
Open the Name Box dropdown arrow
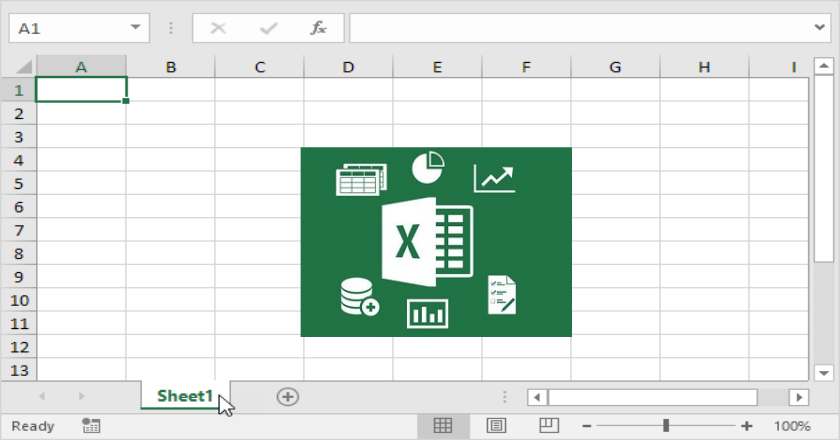coord(134,28)
